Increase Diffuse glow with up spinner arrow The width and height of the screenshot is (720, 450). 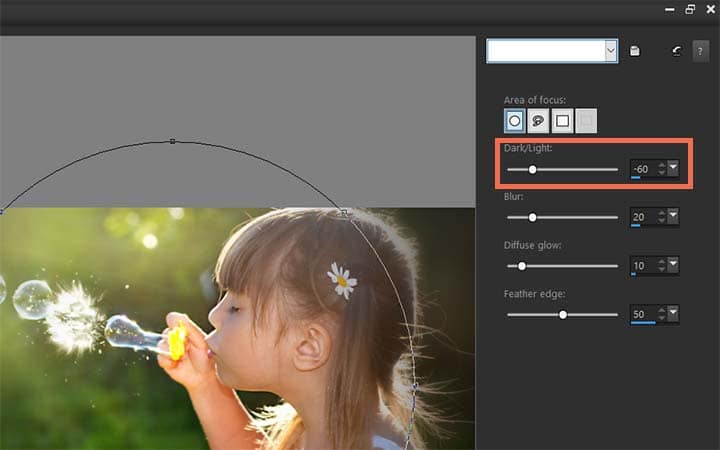tap(662, 261)
